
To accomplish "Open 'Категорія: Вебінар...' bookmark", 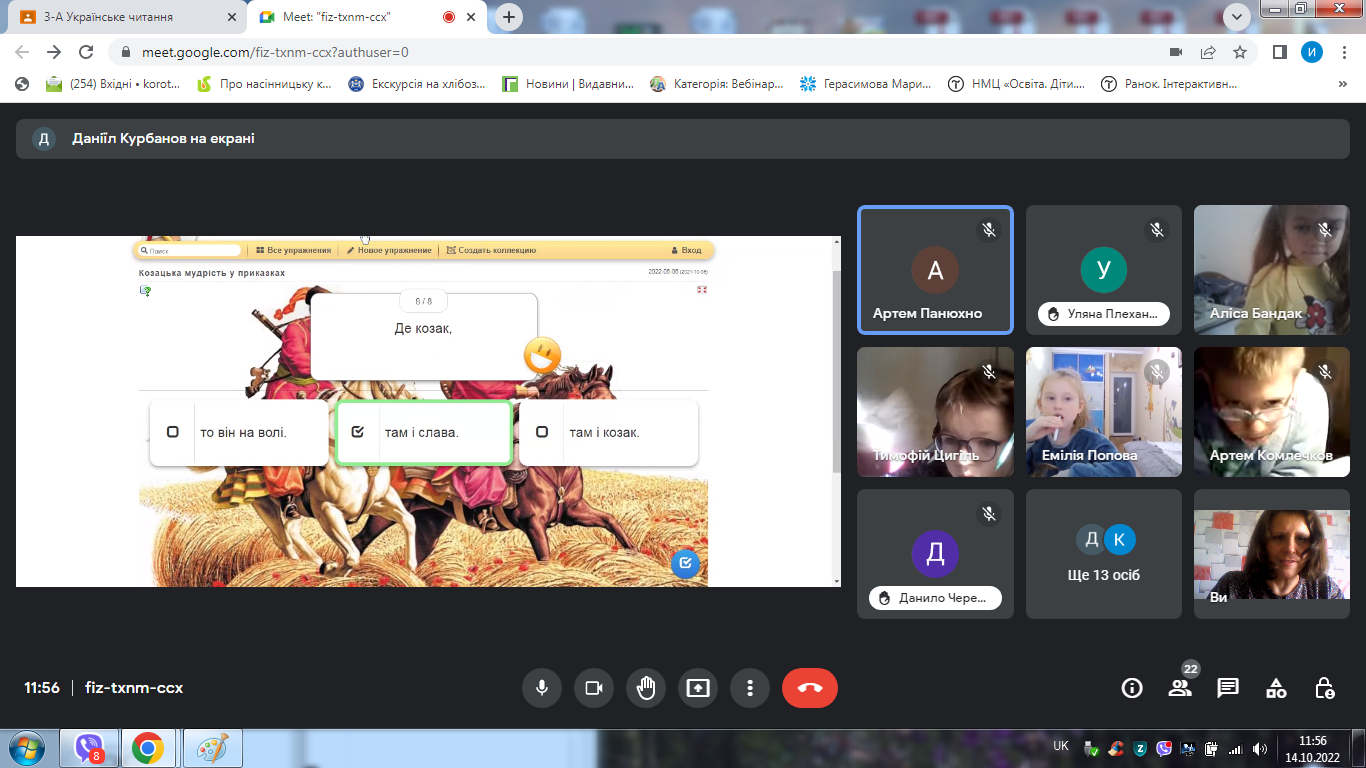I will tap(717, 84).
